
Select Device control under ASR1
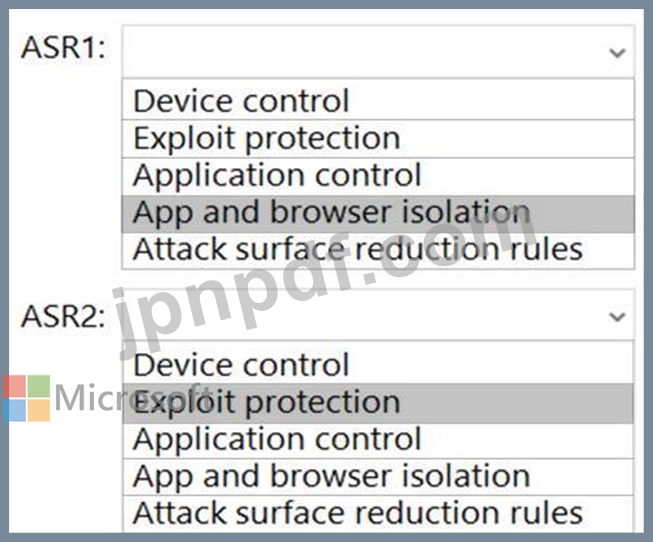(378, 100)
